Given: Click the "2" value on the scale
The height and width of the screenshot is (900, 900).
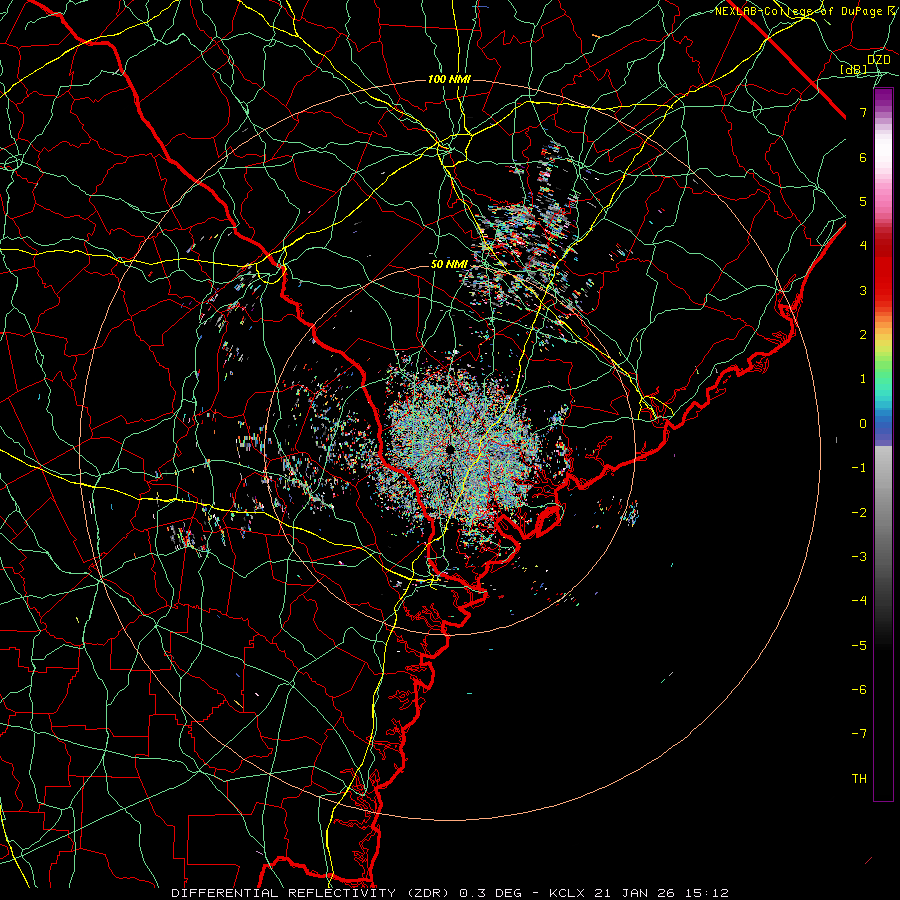Looking at the screenshot, I should click(x=863, y=335).
